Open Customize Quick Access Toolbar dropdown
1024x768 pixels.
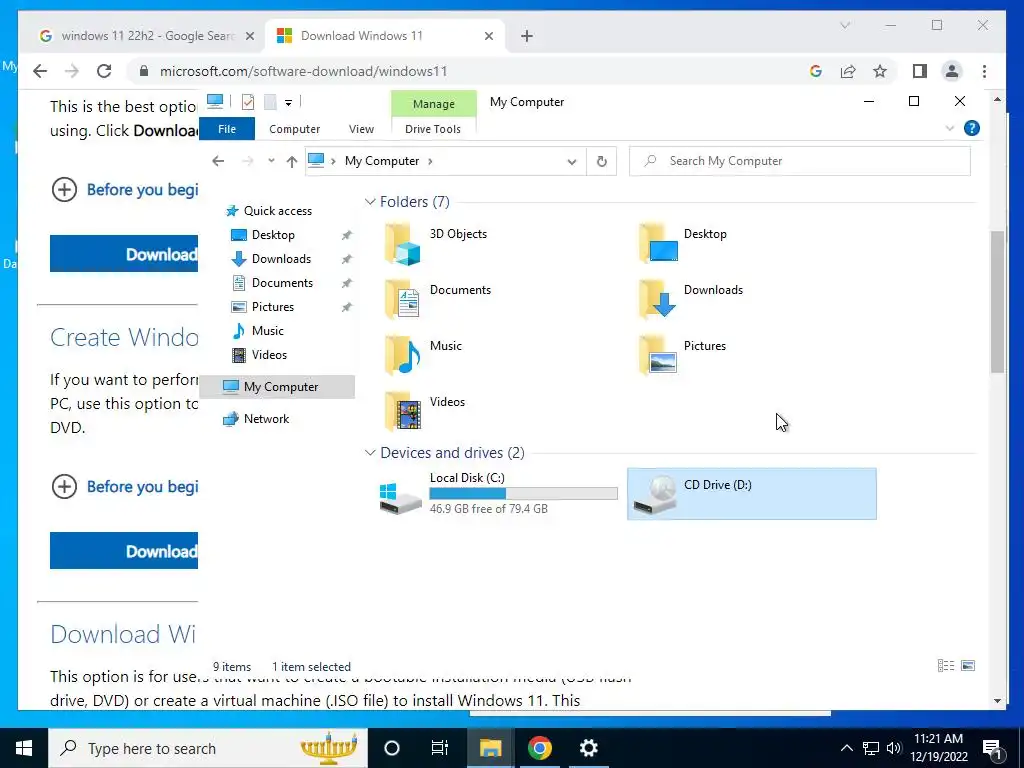[x=288, y=103]
